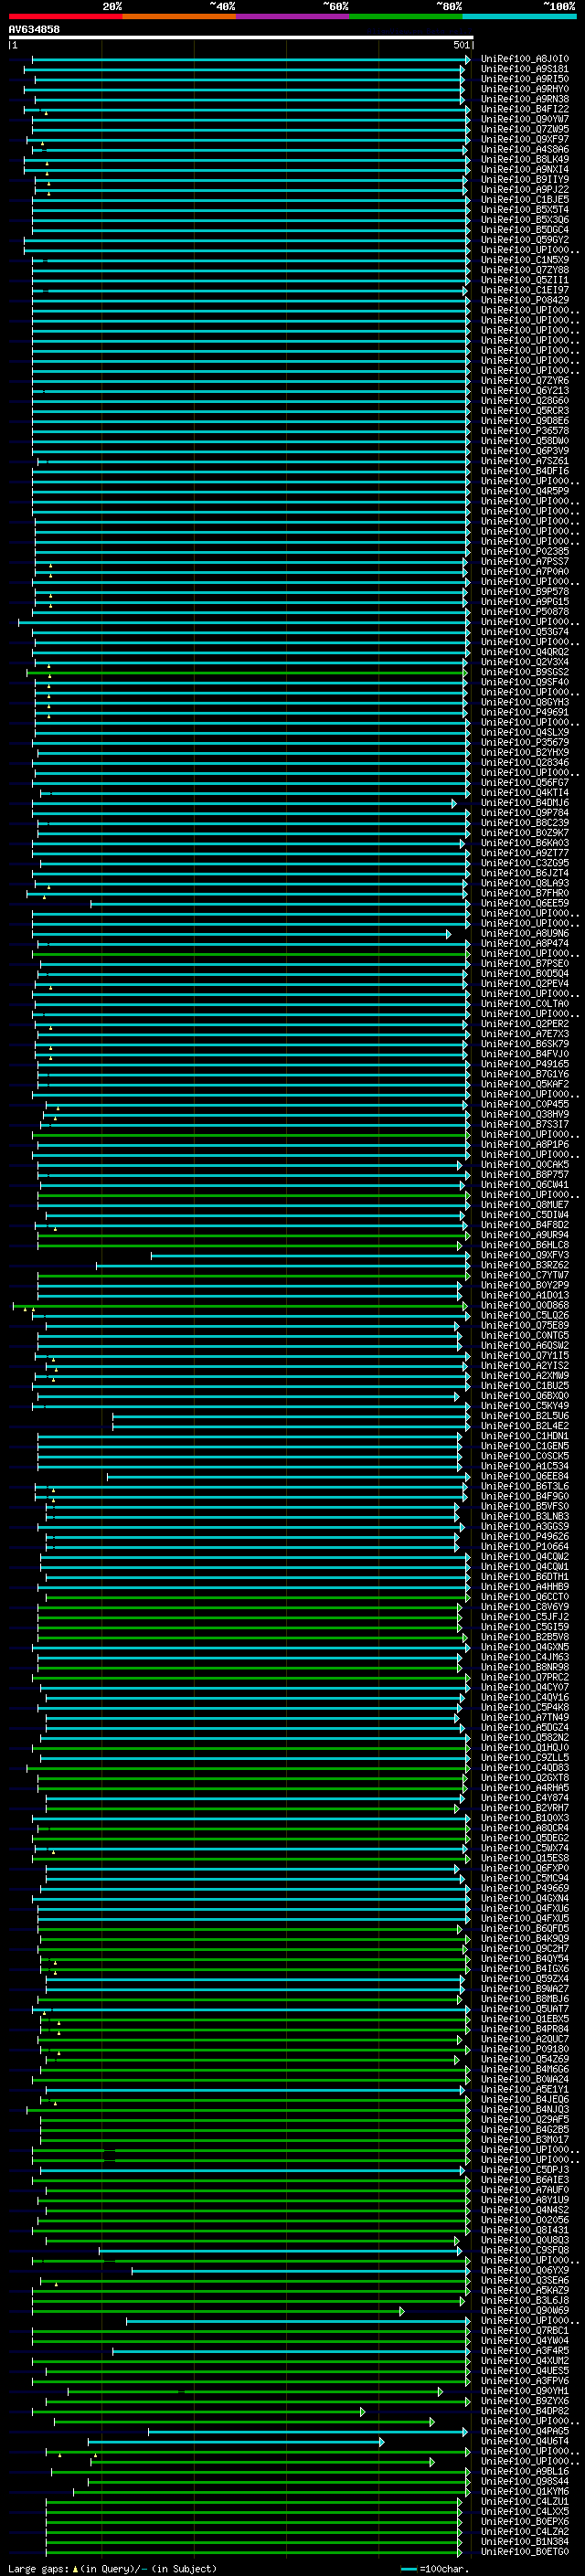This screenshot has width=585, height=2576.
Task: Click the cyan alignment bar for UniRef100_A8J0I0
Action: 250,59
